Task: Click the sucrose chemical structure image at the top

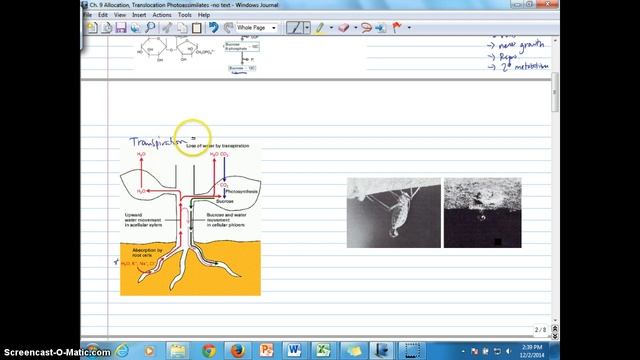Action: pos(176,51)
